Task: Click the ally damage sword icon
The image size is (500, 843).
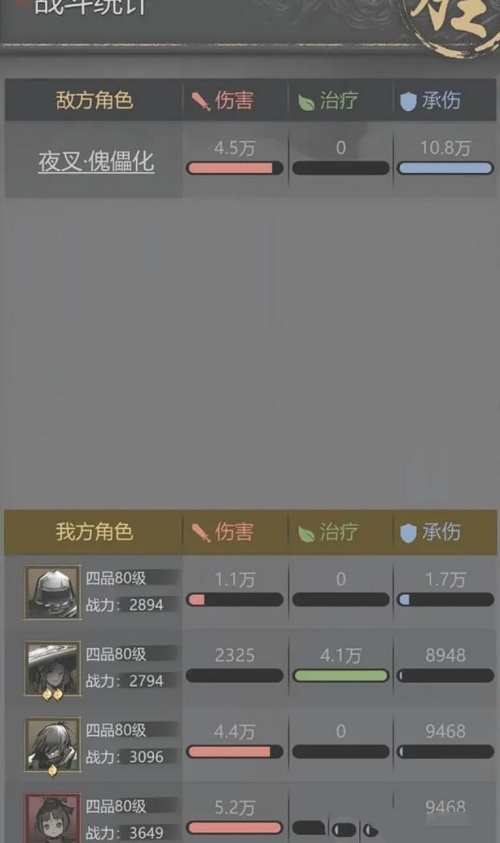Action: (x=201, y=533)
